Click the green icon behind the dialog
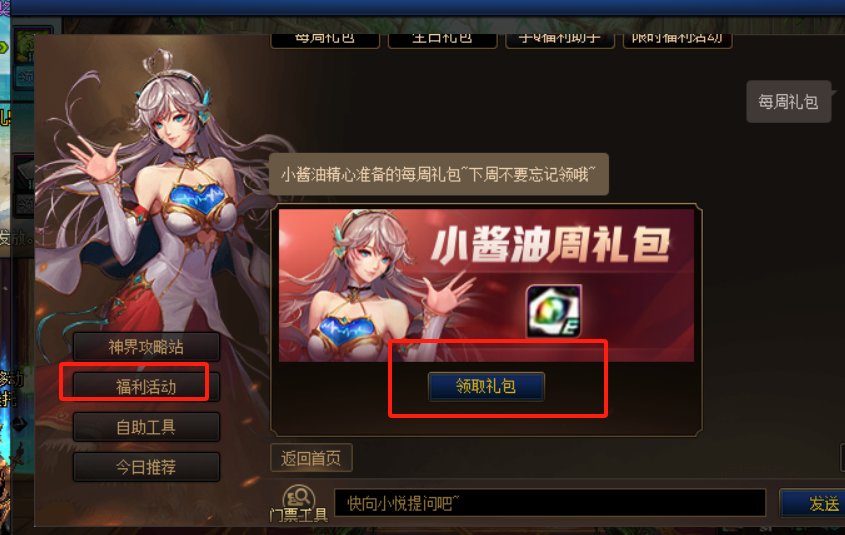Viewport: 845px width, 535px height. (x=31, y=46)
